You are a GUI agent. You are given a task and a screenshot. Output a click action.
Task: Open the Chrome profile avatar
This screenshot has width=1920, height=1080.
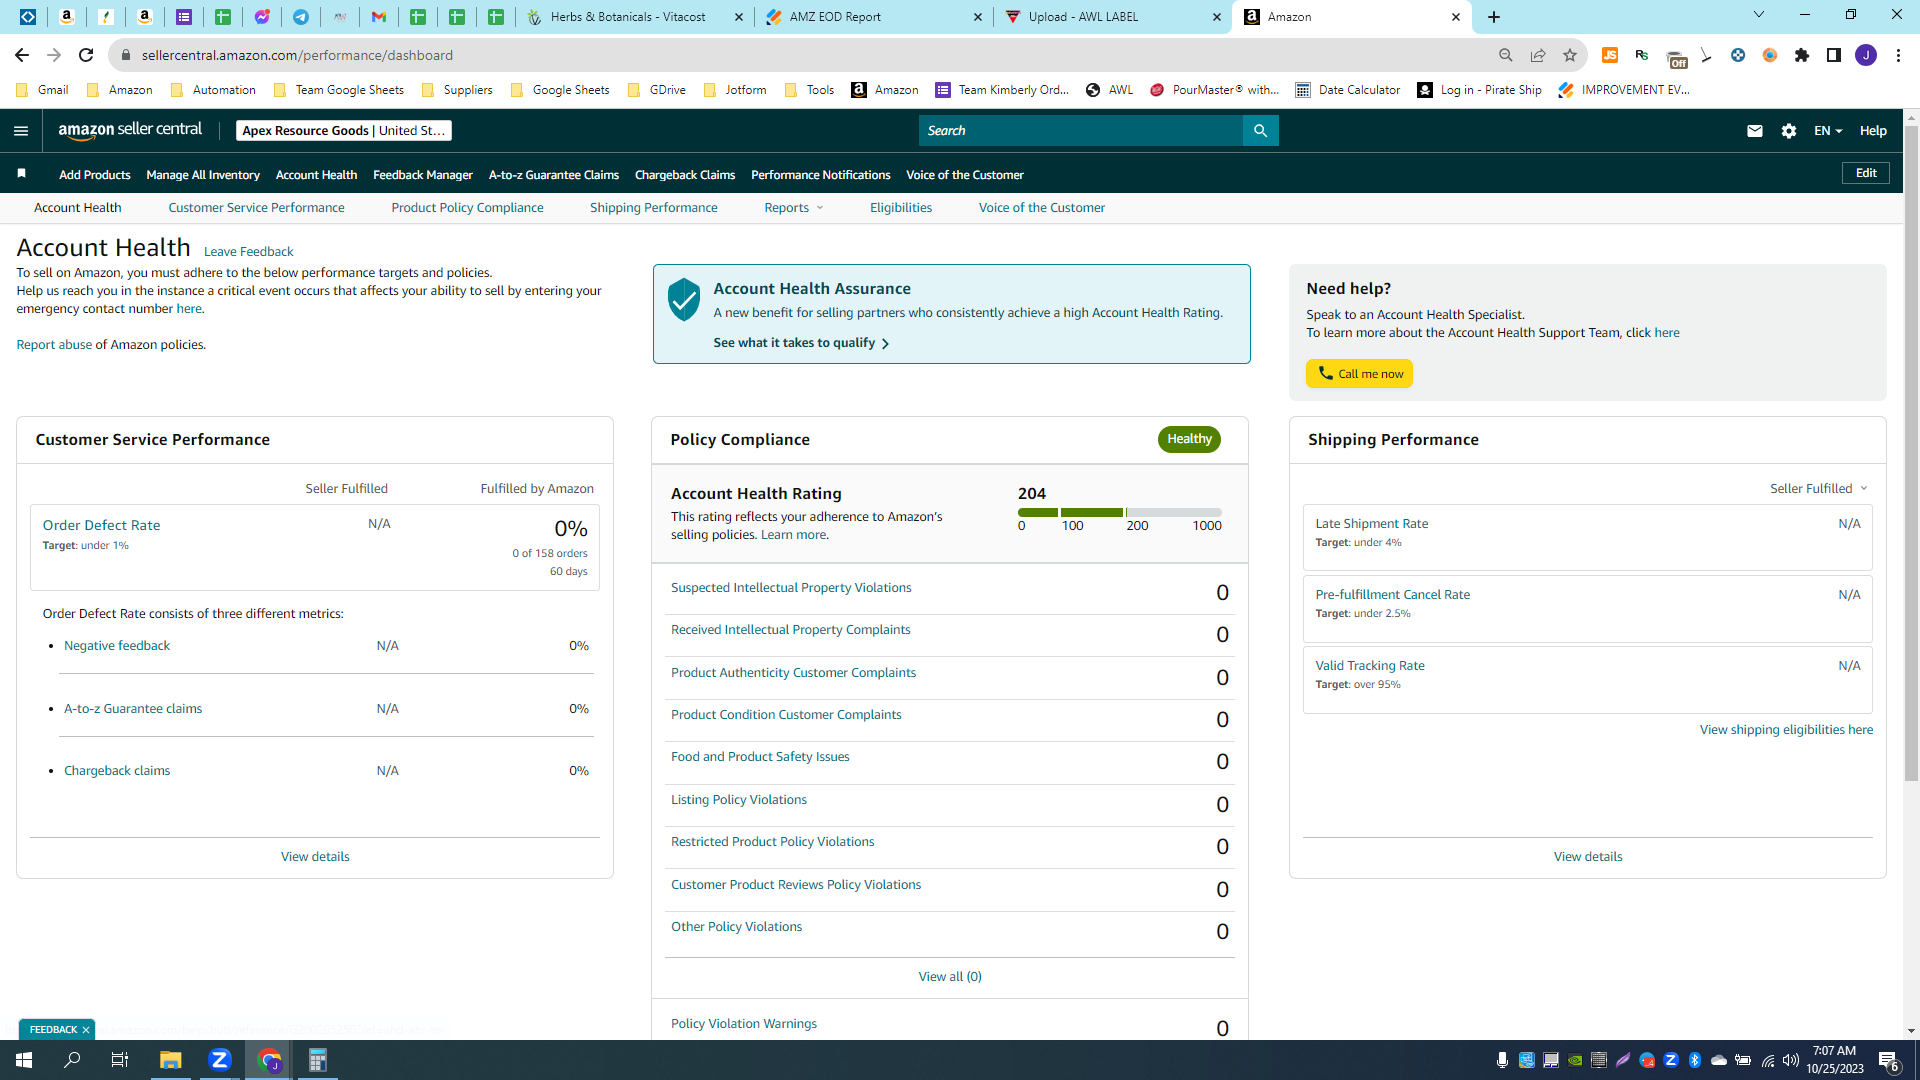(x=1866, y=55)
